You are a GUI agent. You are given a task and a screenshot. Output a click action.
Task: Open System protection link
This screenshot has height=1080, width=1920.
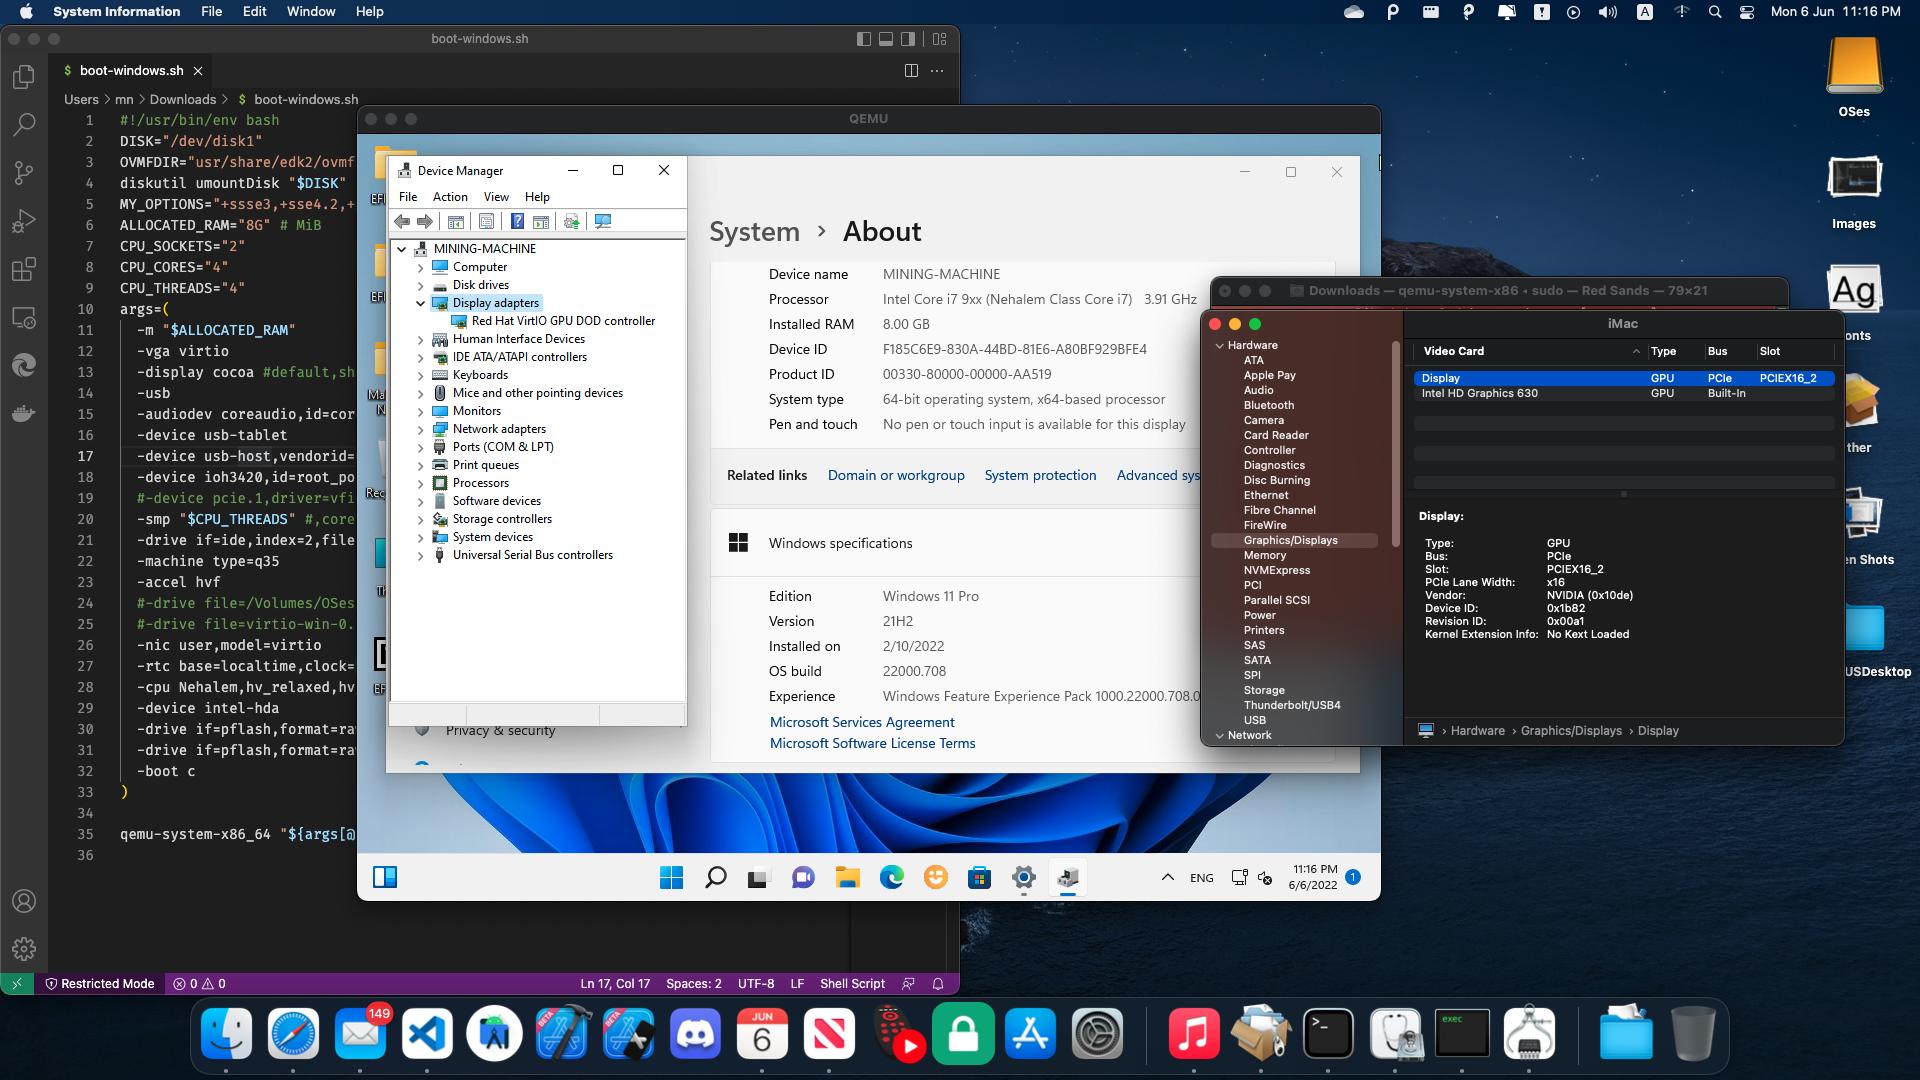click(1040, 476)
